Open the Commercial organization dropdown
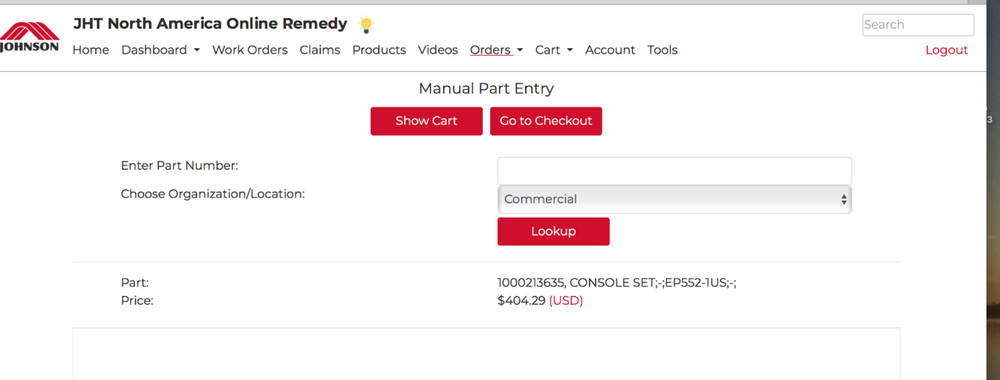This screenshot has height=380, width=1000. click(674, 199)
